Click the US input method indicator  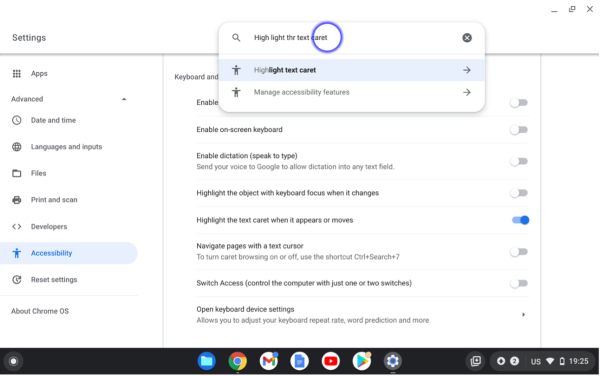click(x=536, y=361)
